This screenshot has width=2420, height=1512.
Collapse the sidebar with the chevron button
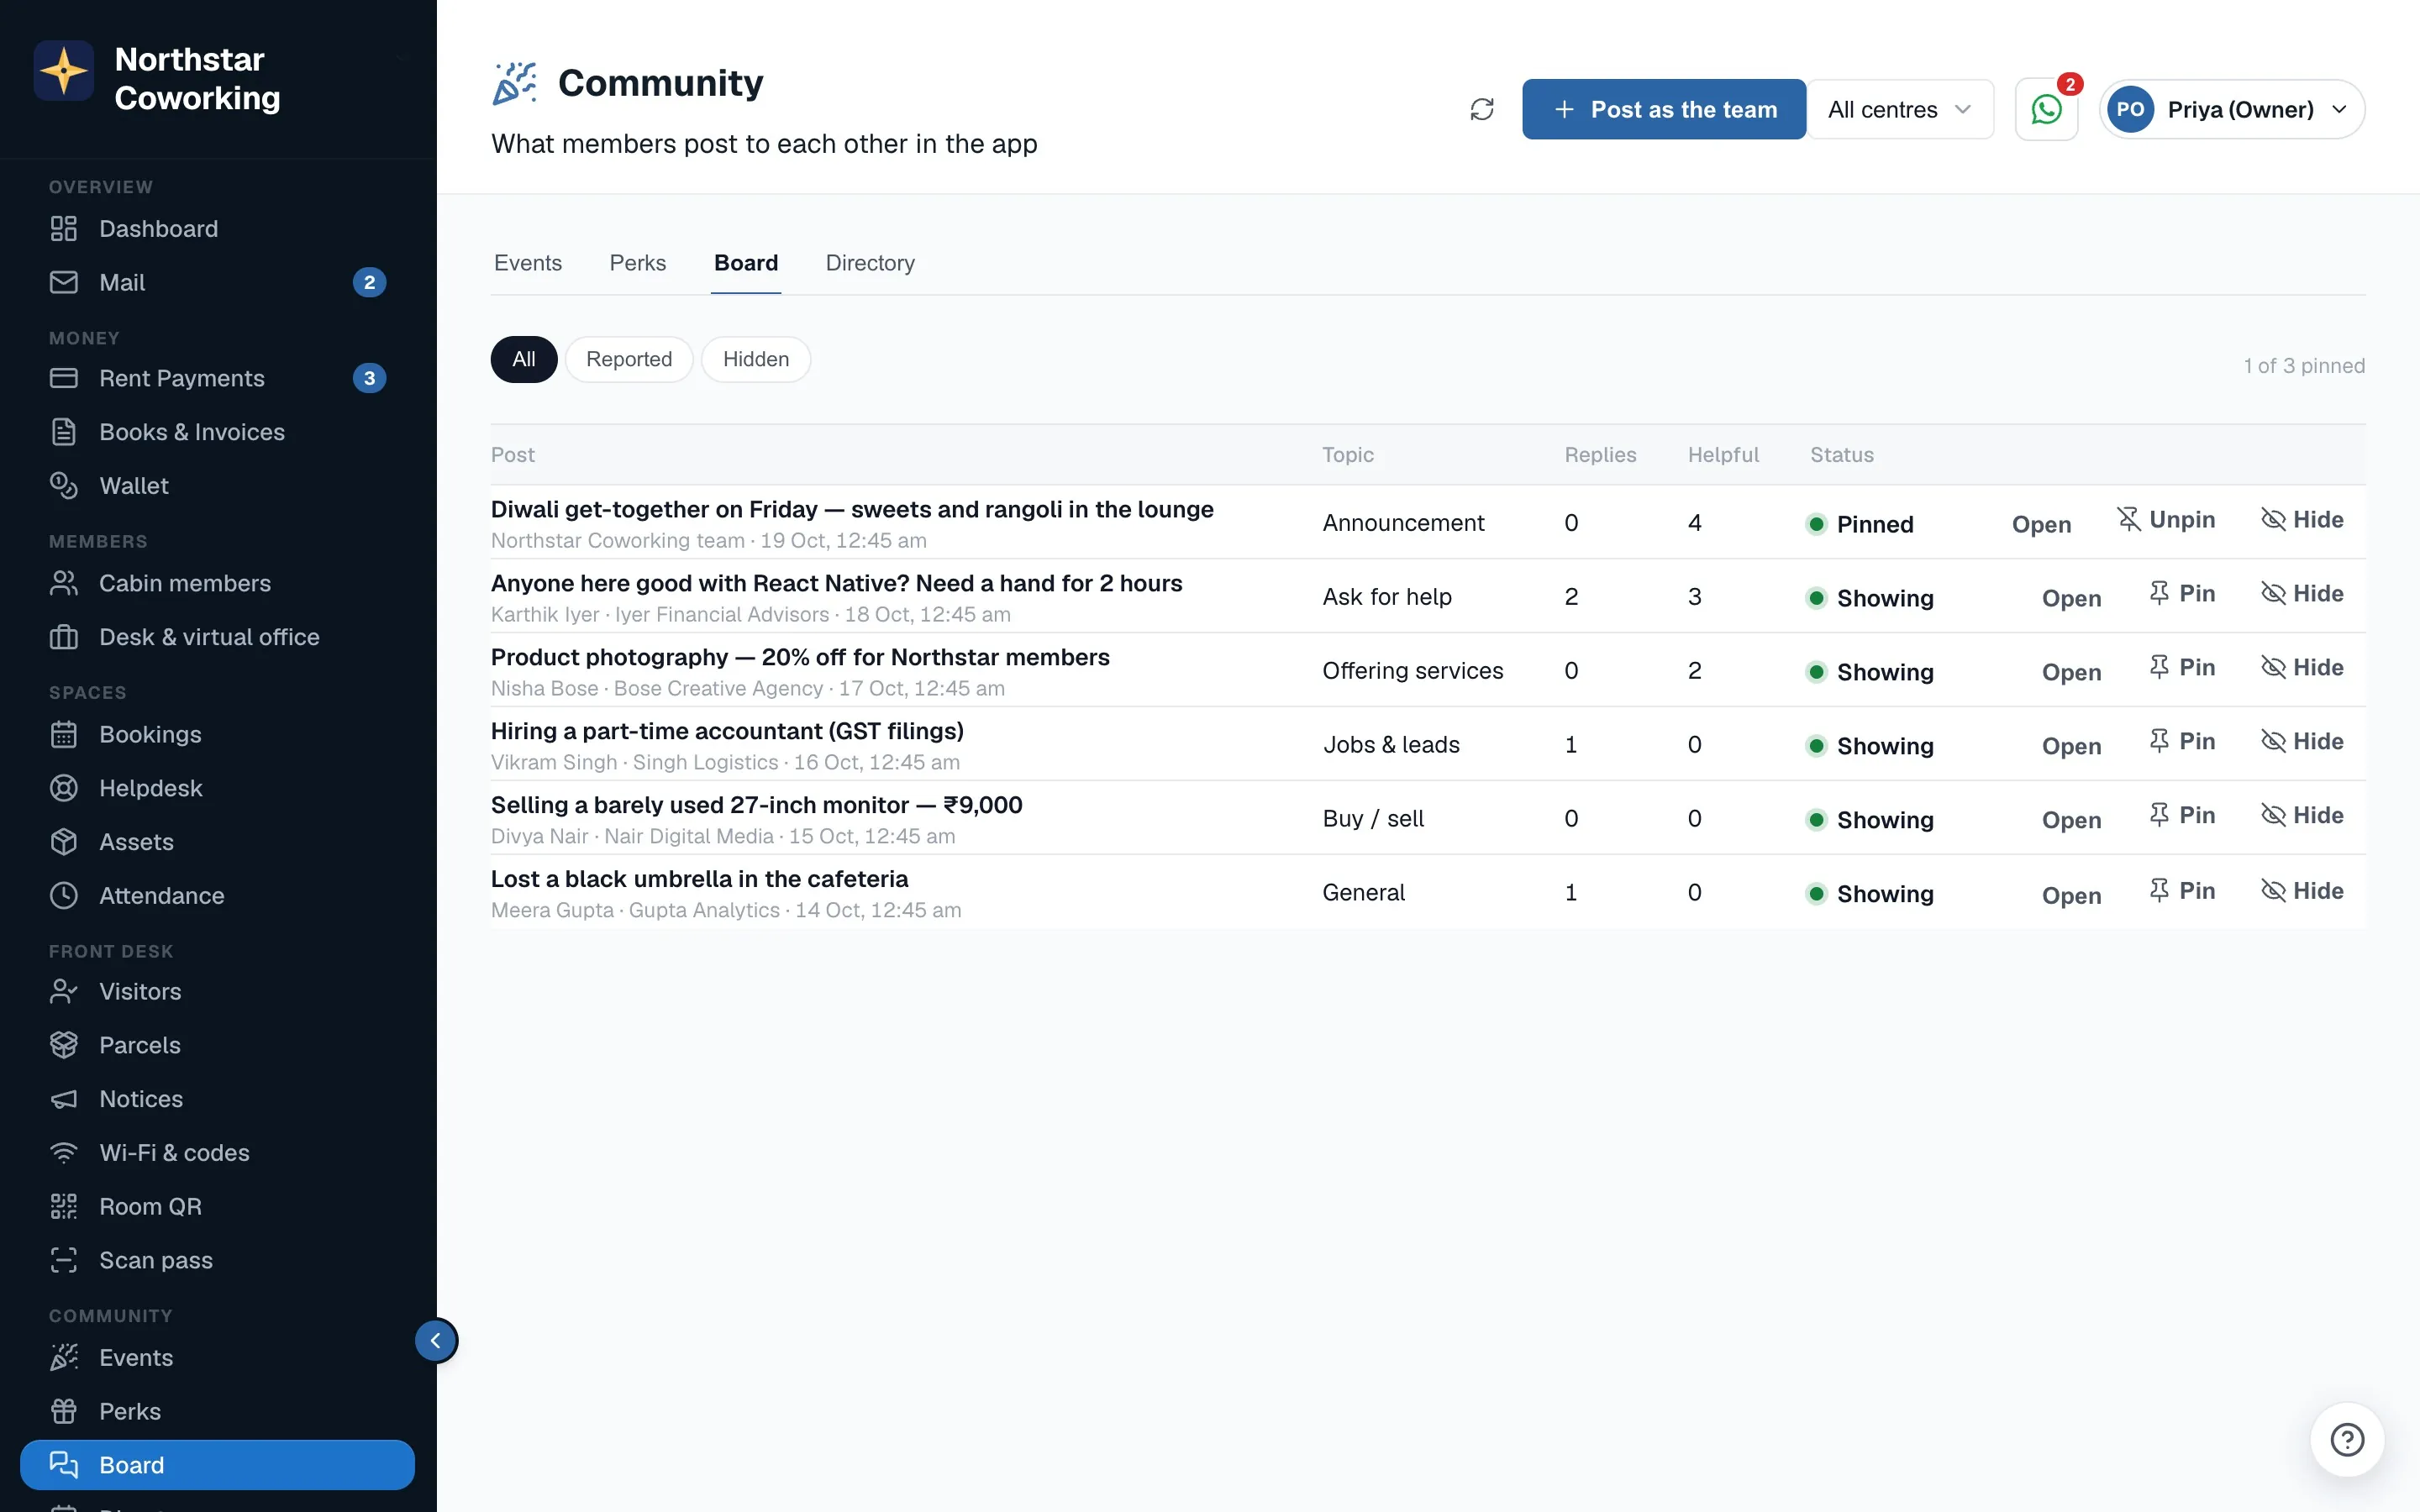(x=436, y=1341)
